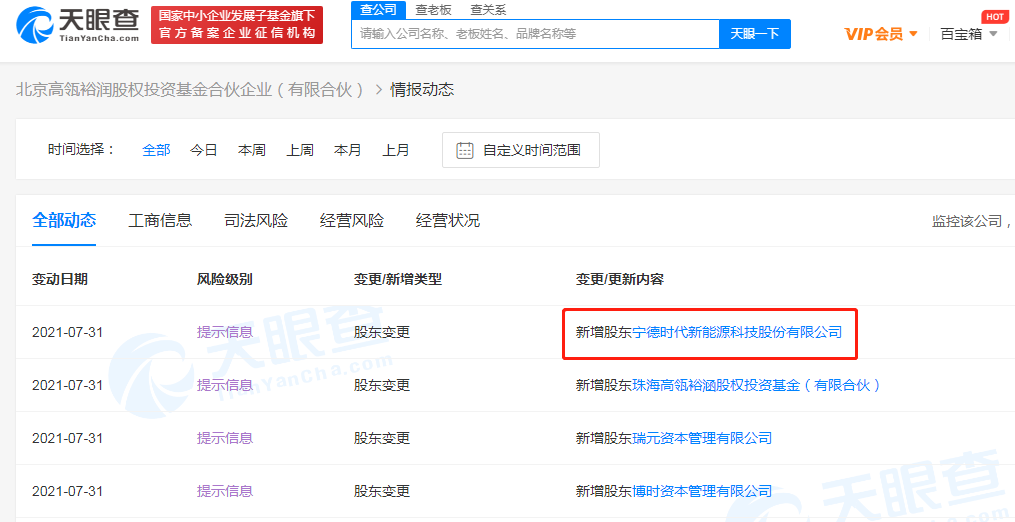The width and height of the screenshot is (1015, 522).
Task: Open 博时资本管理有限公司 shareholder link
Action: (702, 492)
